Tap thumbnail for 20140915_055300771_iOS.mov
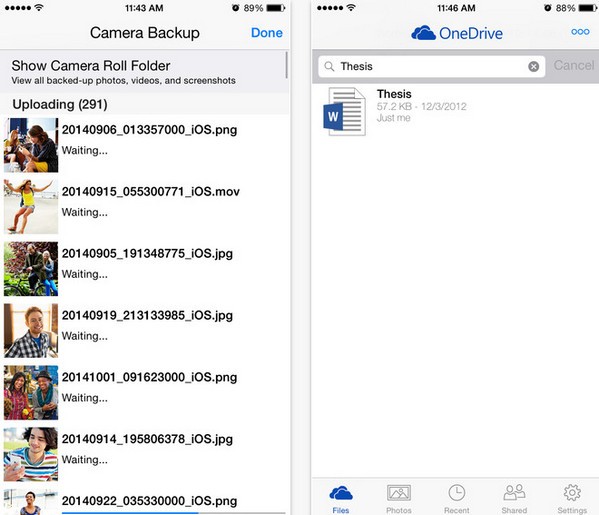 click(x=31, y=207)
